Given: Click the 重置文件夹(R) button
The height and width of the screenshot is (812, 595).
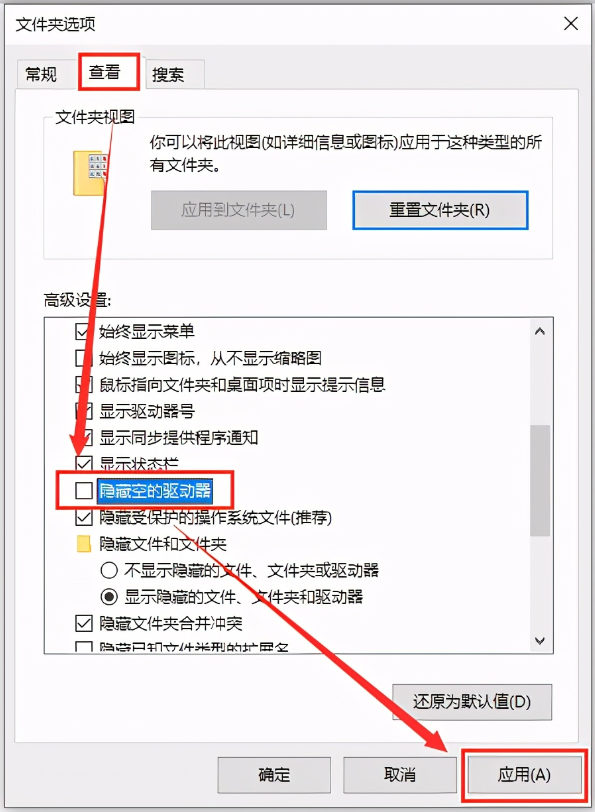Looking at the screenshot, I should point(440,210).
